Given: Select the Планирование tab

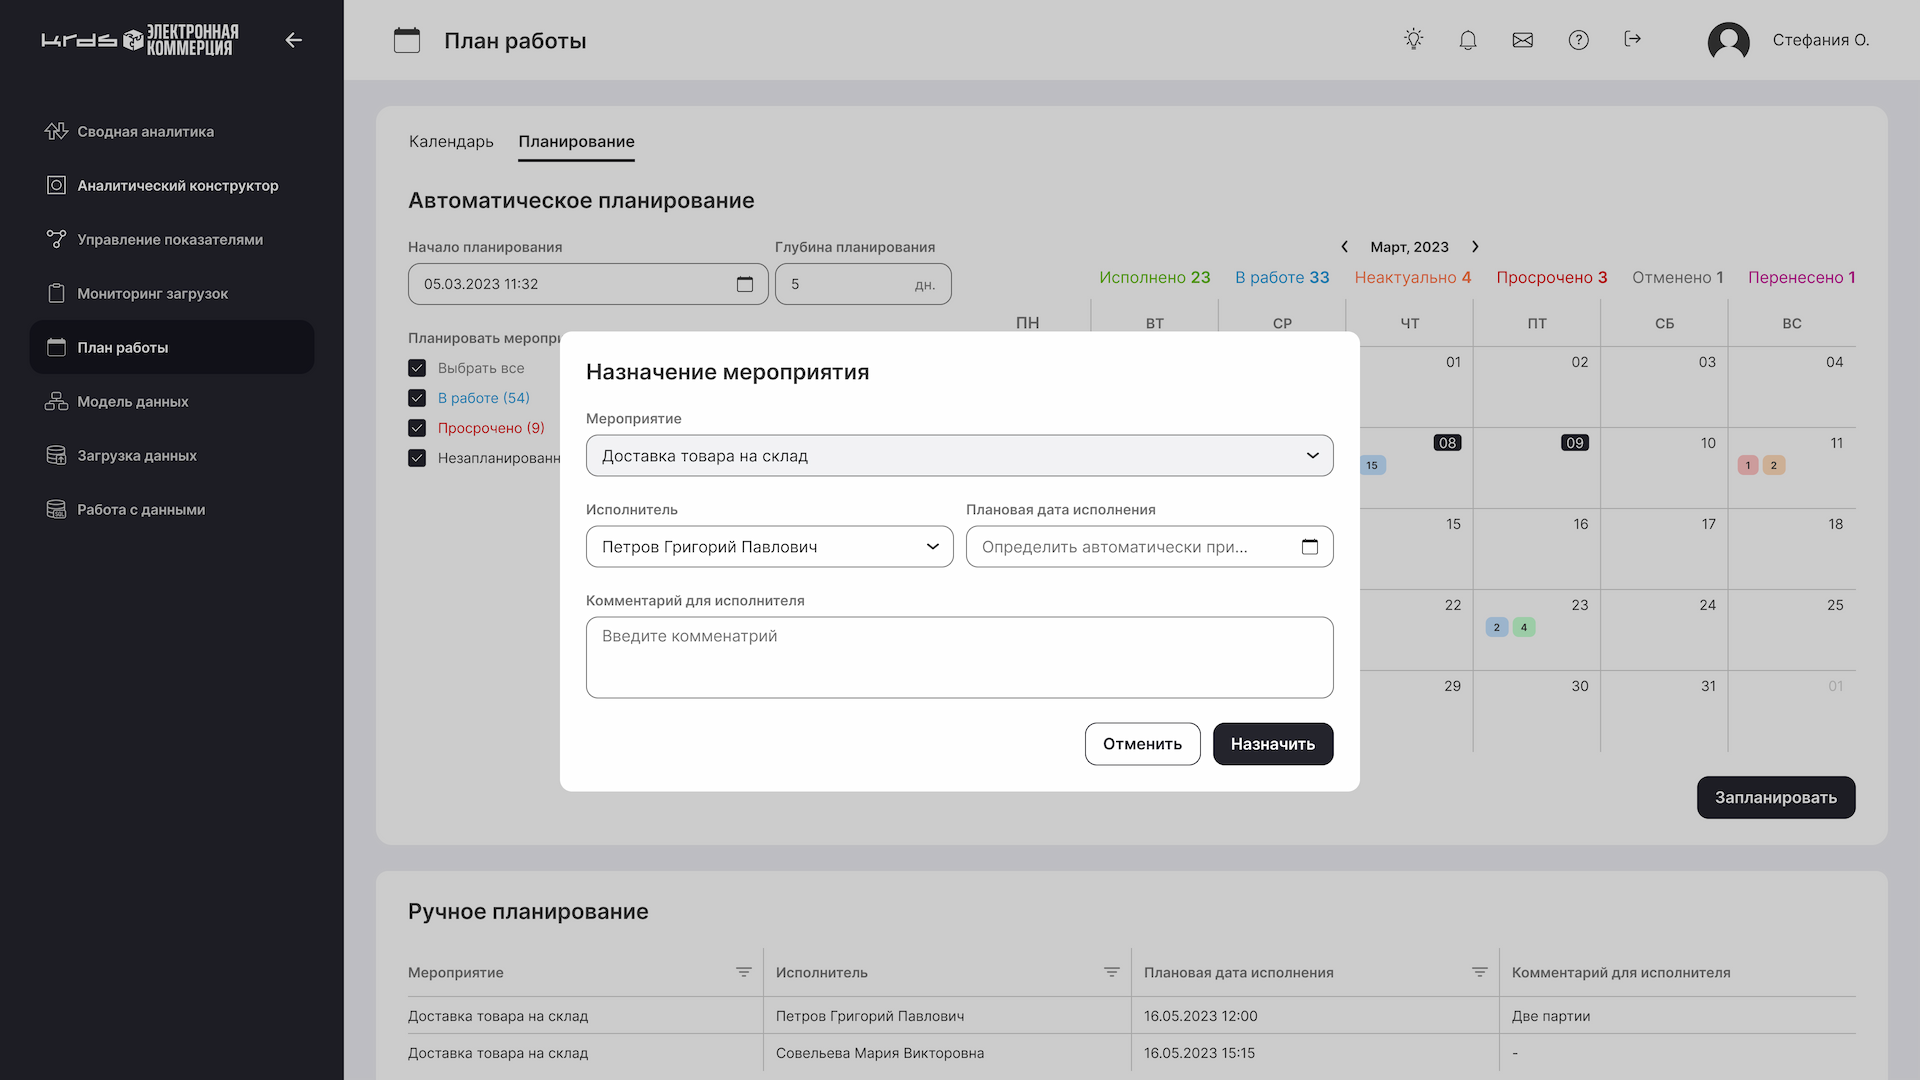Looking at the screenshot, I should (576, 141).
